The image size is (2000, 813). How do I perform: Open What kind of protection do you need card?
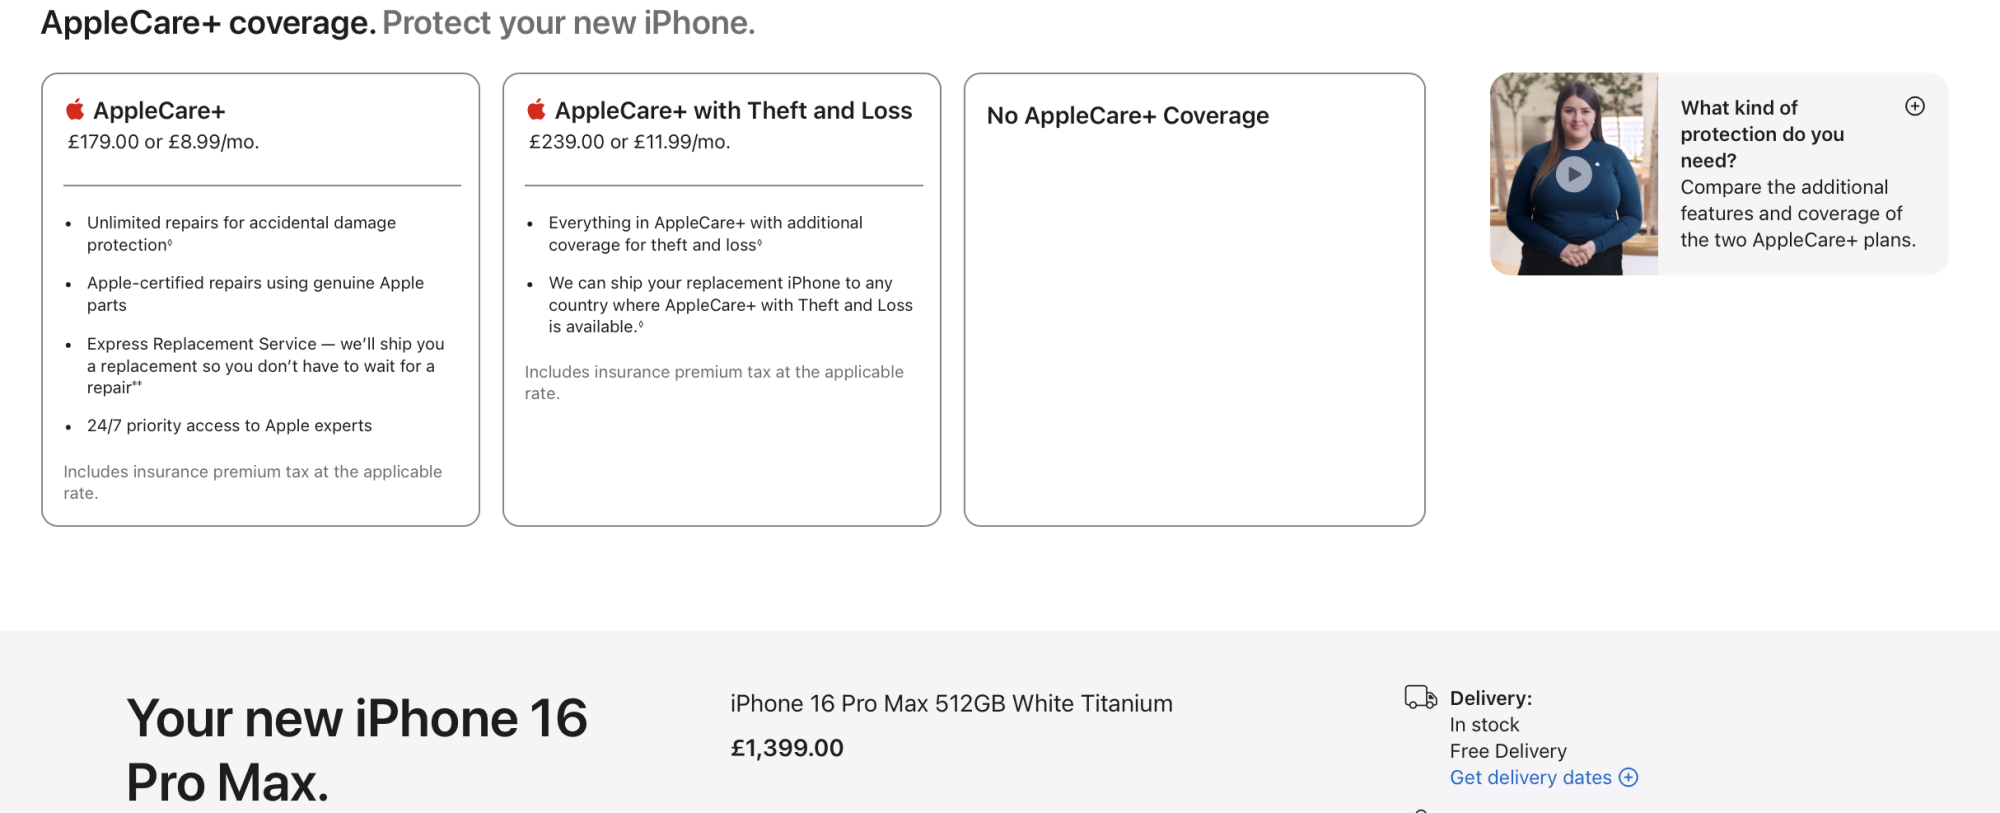[x=1719, y=174]
